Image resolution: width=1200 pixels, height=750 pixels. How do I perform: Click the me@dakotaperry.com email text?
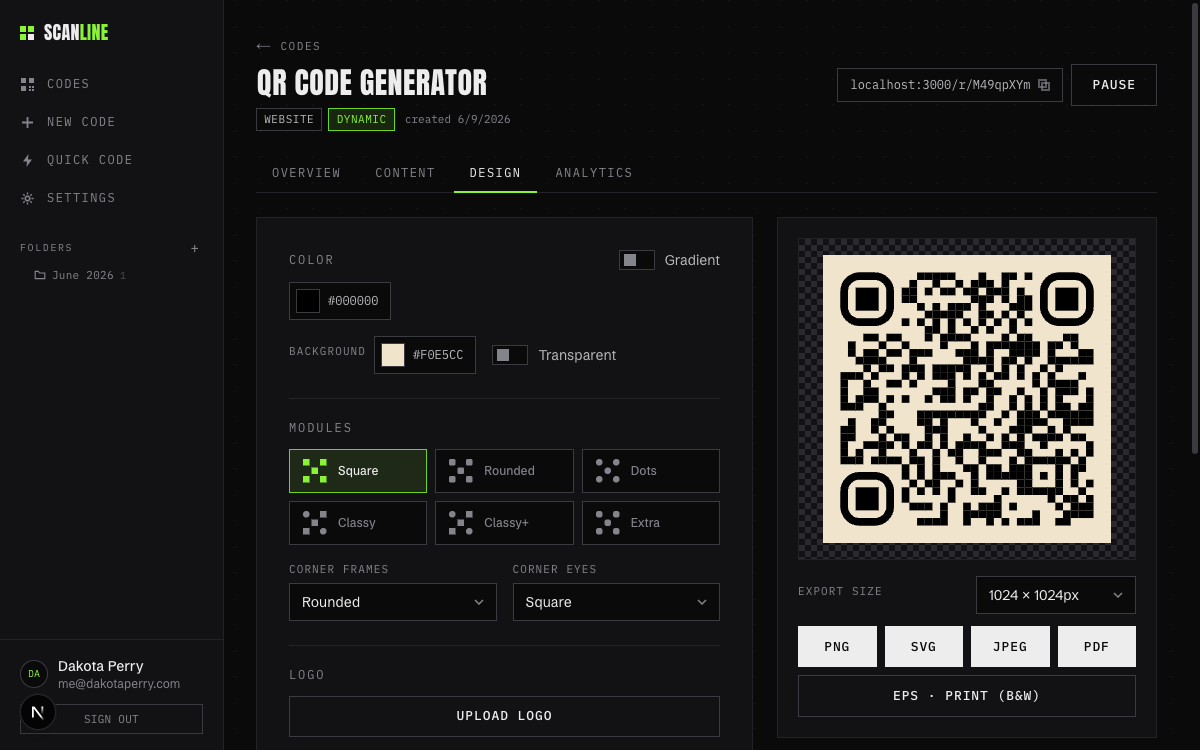(x=119, y=684)
